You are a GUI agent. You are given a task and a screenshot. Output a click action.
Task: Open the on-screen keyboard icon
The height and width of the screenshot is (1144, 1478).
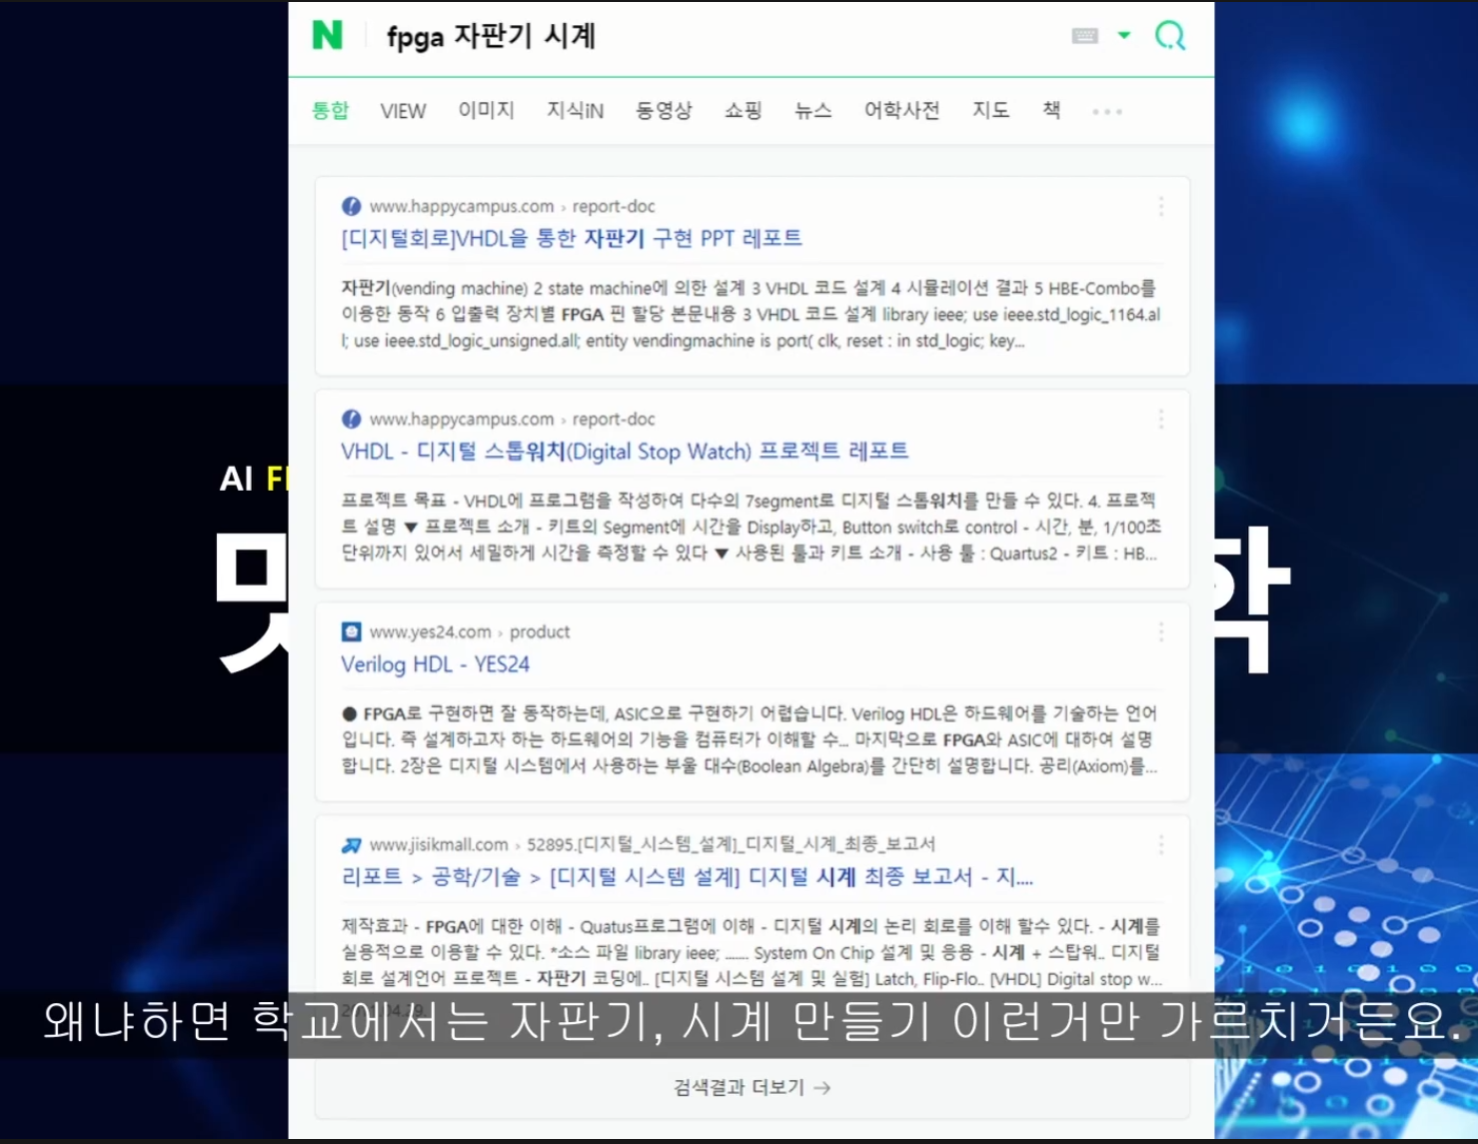pos(1085,36)
